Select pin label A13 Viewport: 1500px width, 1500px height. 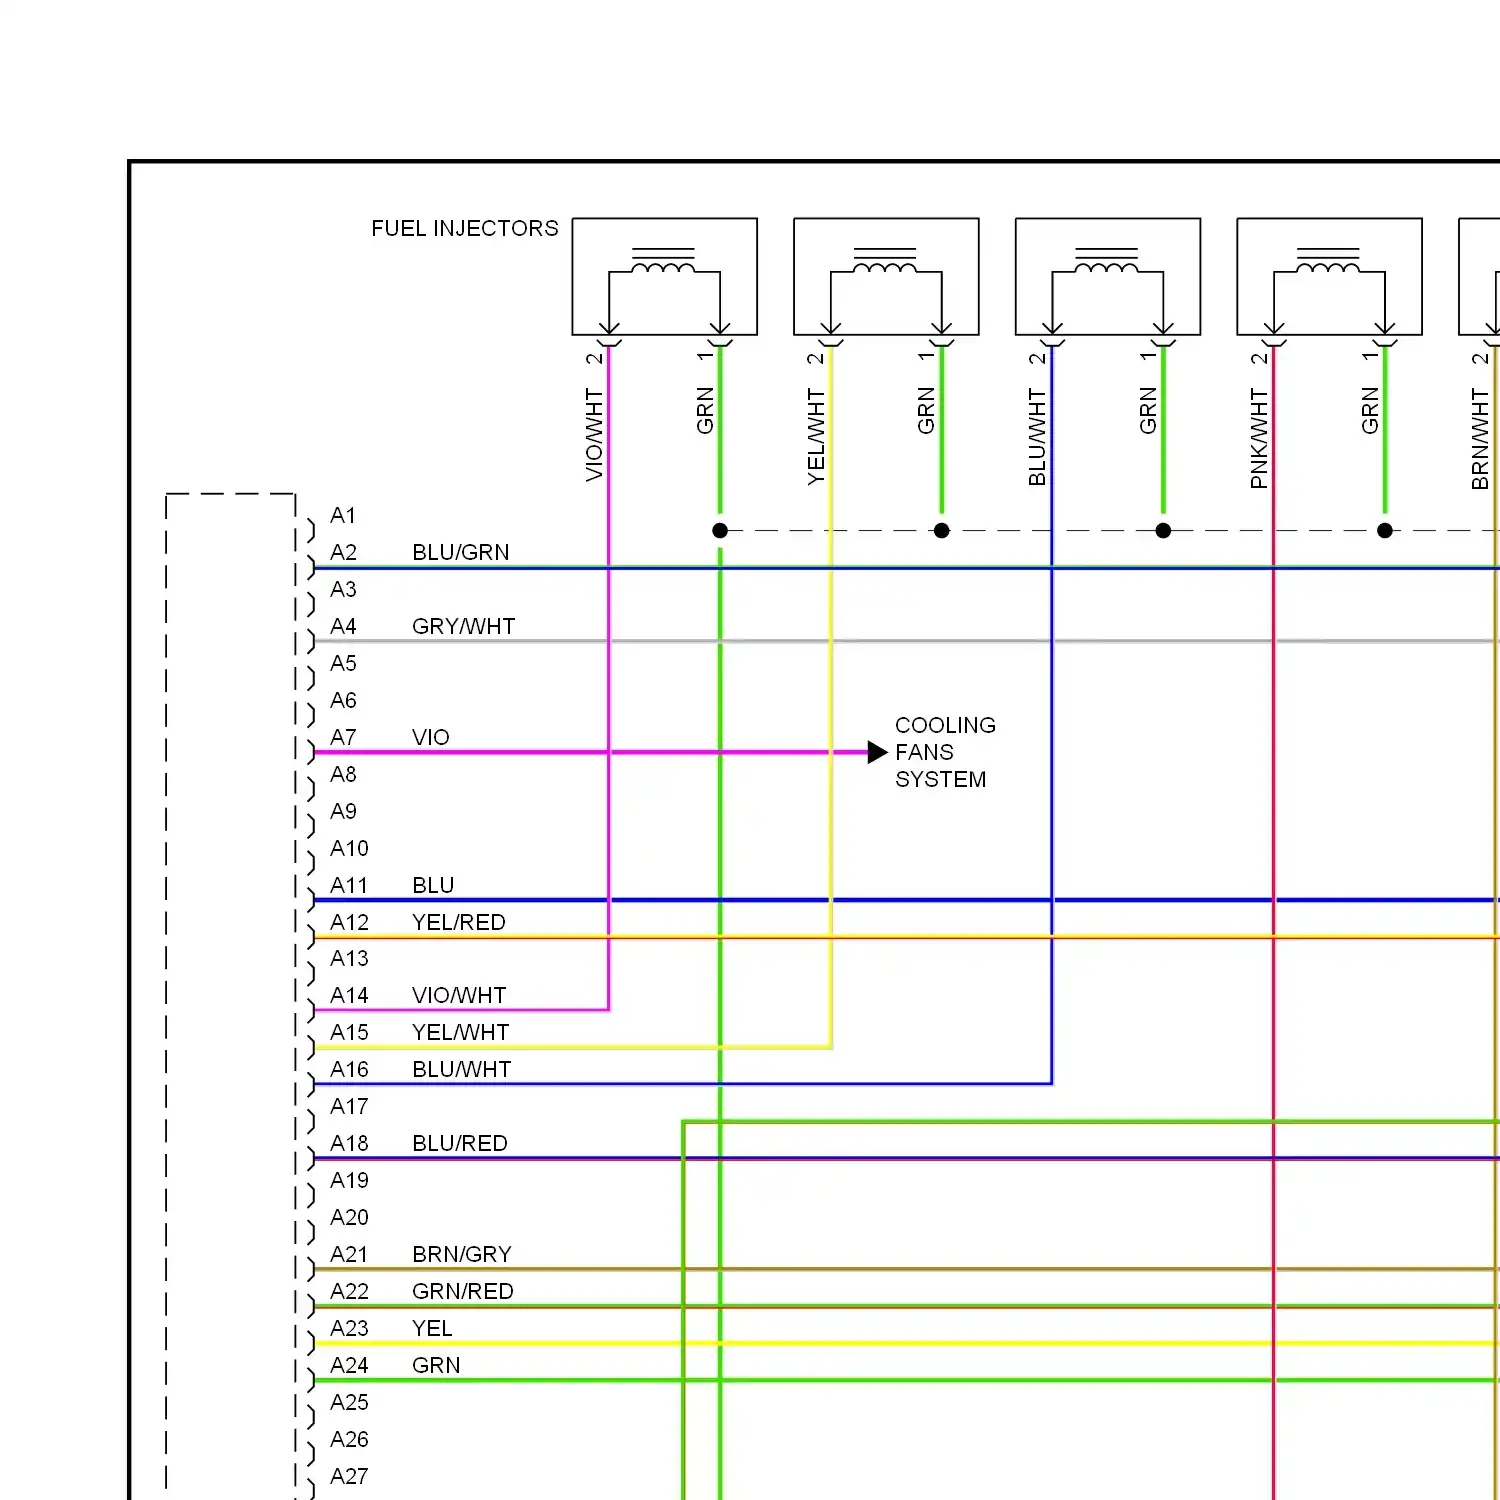349,959
